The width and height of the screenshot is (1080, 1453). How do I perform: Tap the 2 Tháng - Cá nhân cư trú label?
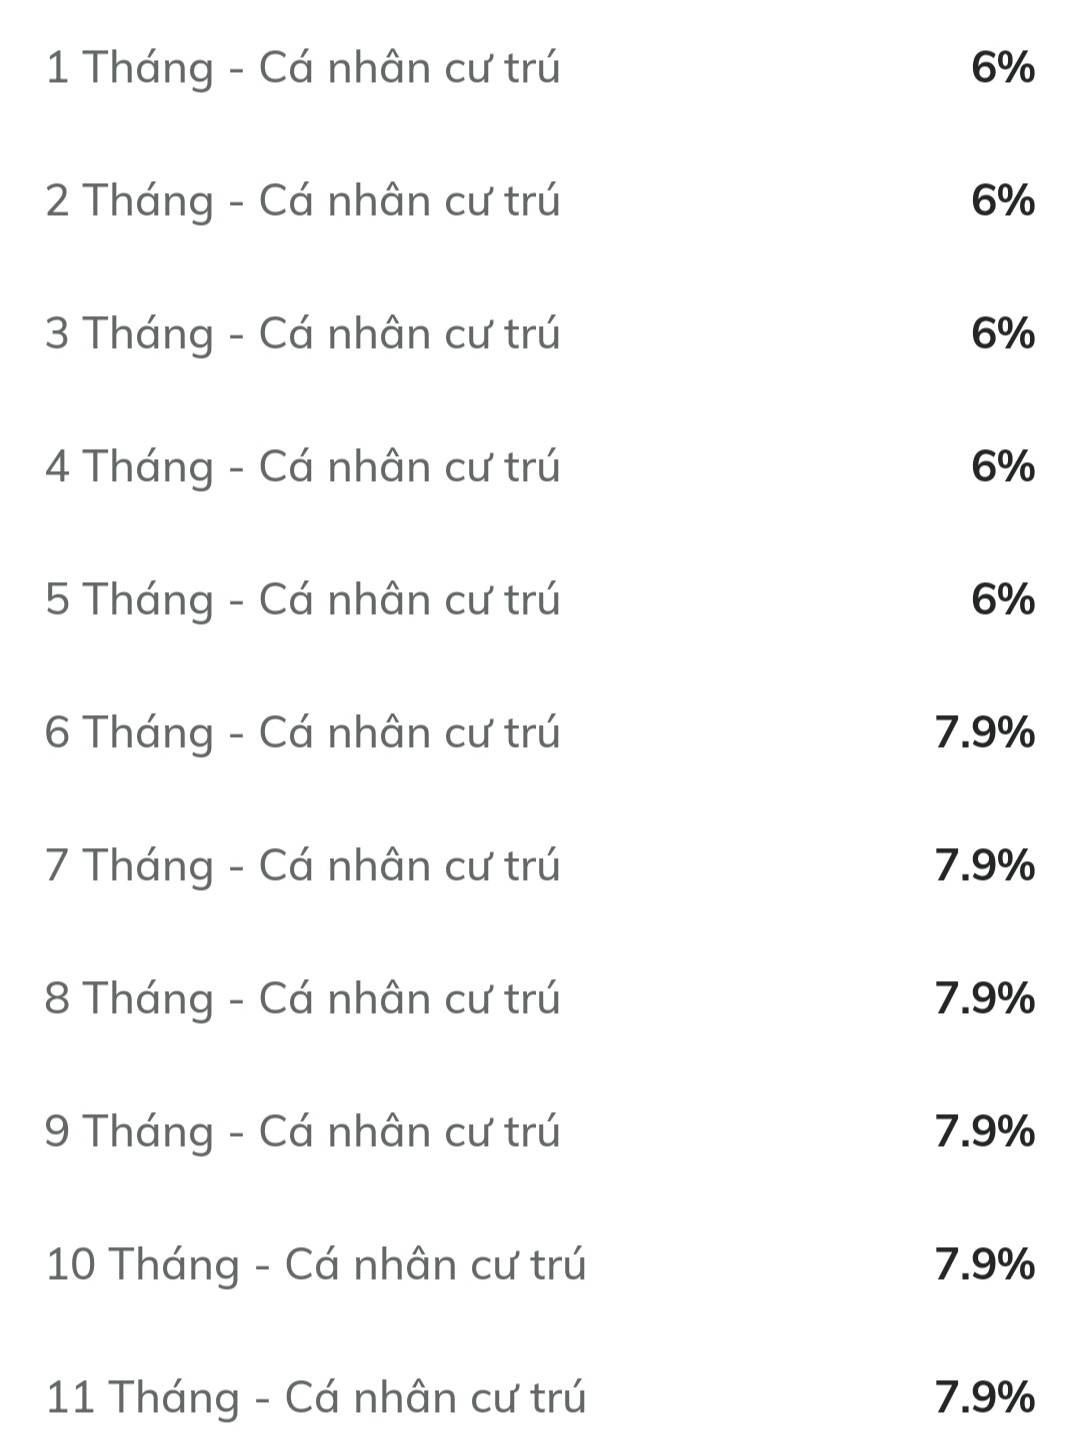(302, 201)
